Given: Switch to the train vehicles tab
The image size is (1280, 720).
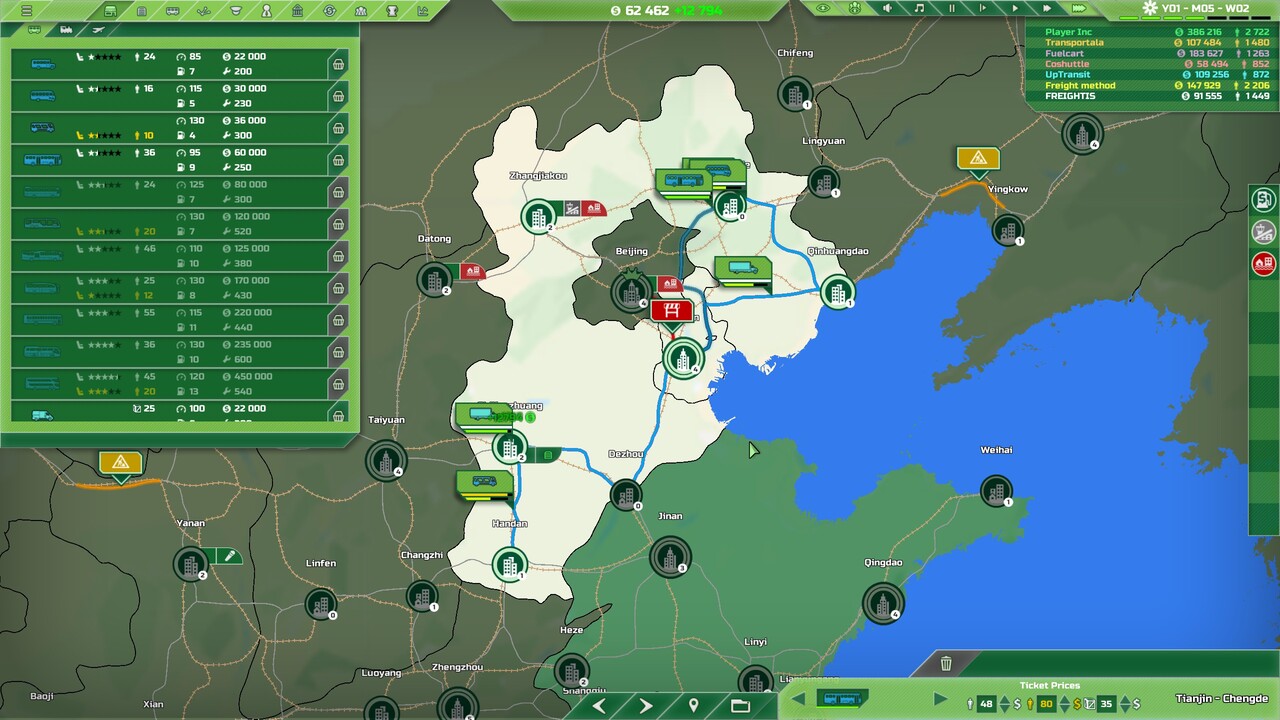Looking at the screenshot, I should pyautogui.click(x=66, y=30).
